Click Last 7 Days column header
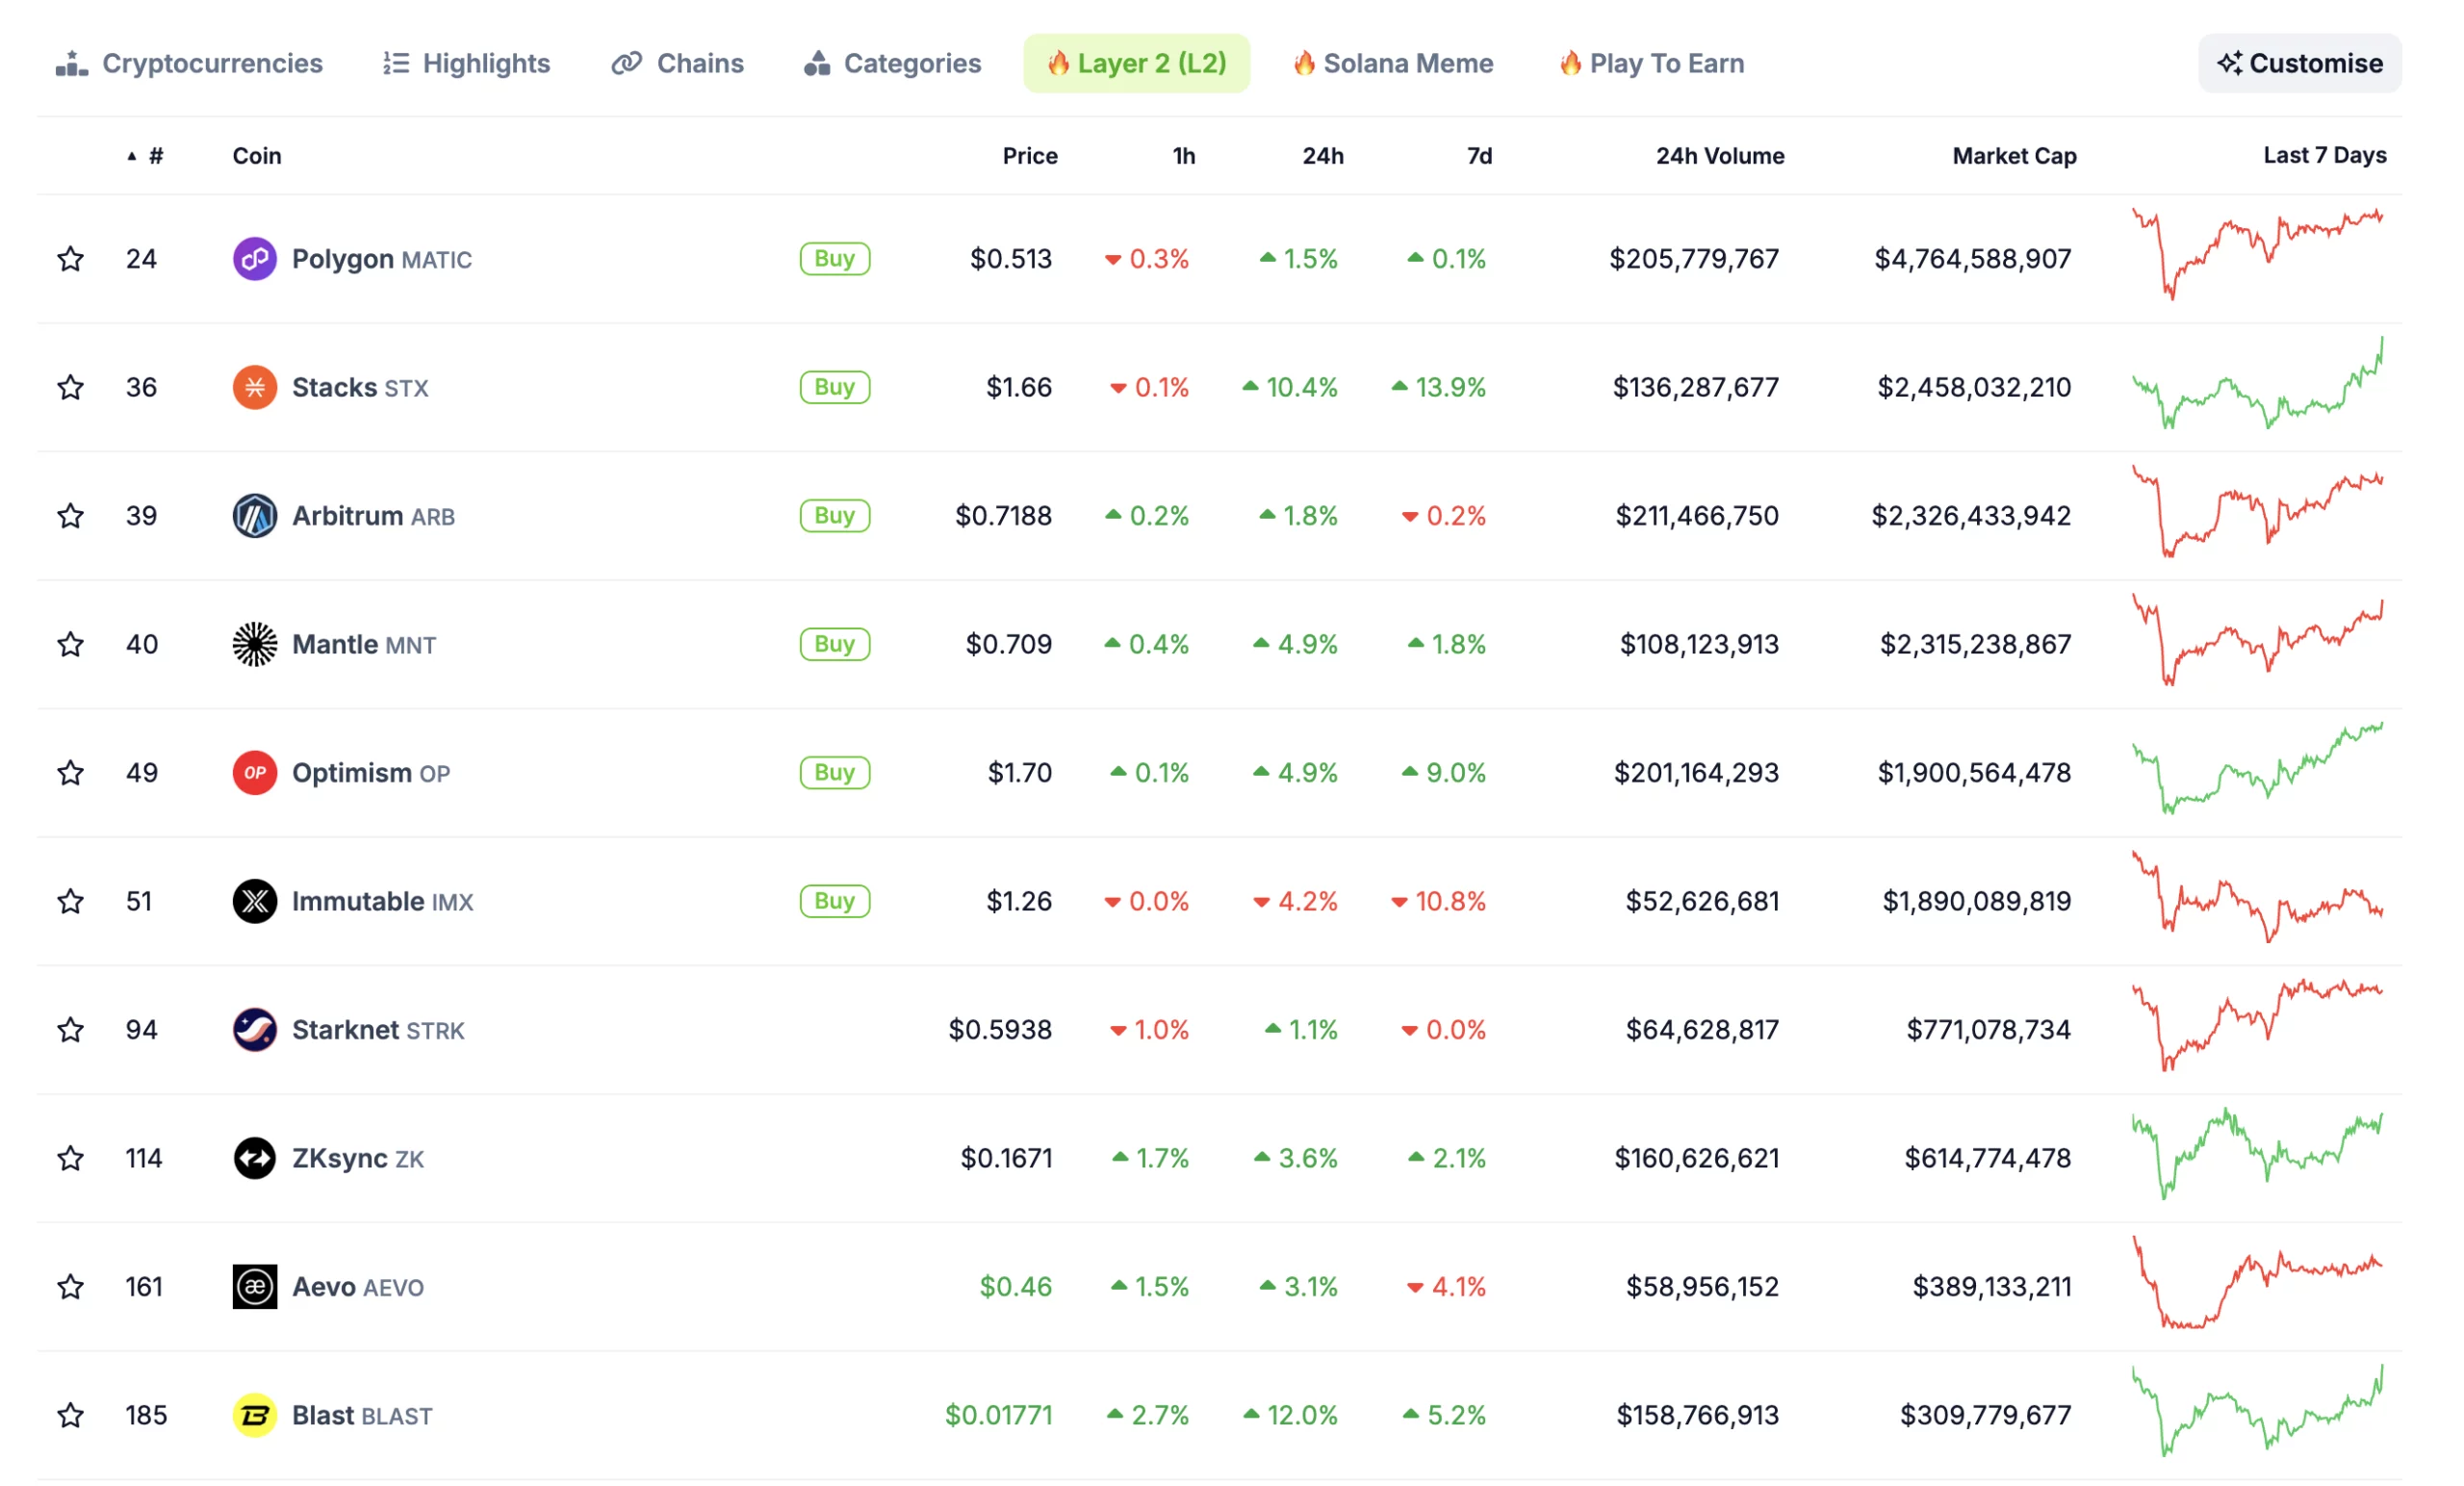The image size is (2464, 1486). click(x=2325, y=155)
